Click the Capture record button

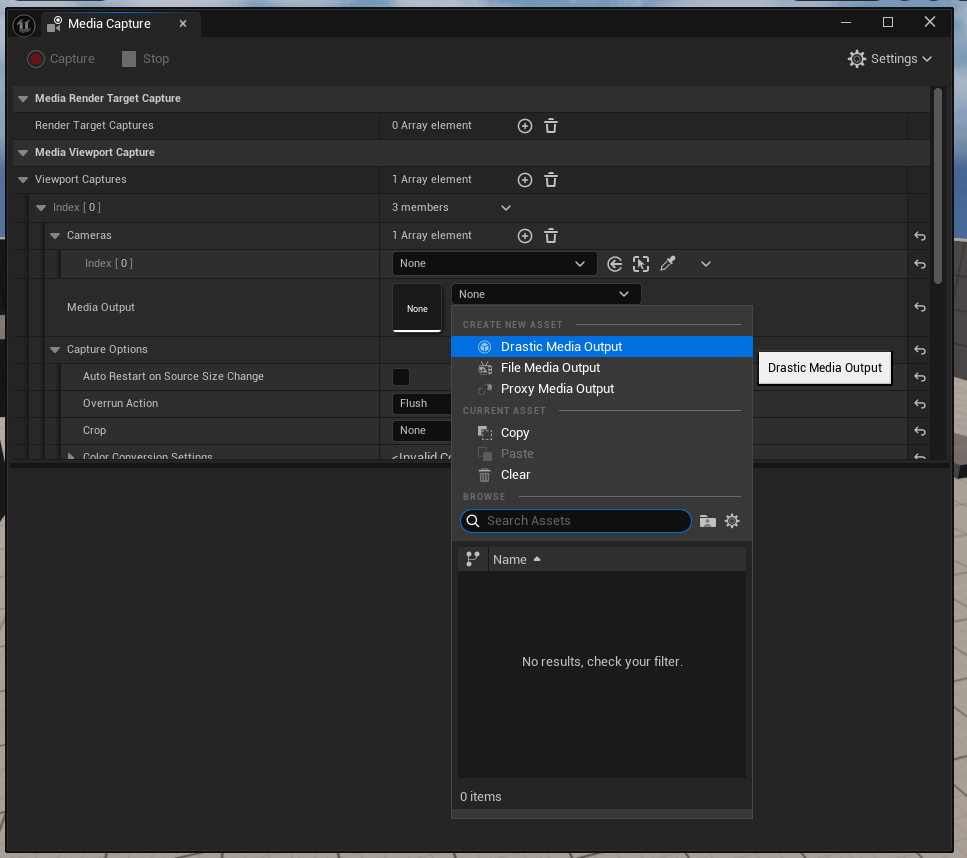(60, 59)
